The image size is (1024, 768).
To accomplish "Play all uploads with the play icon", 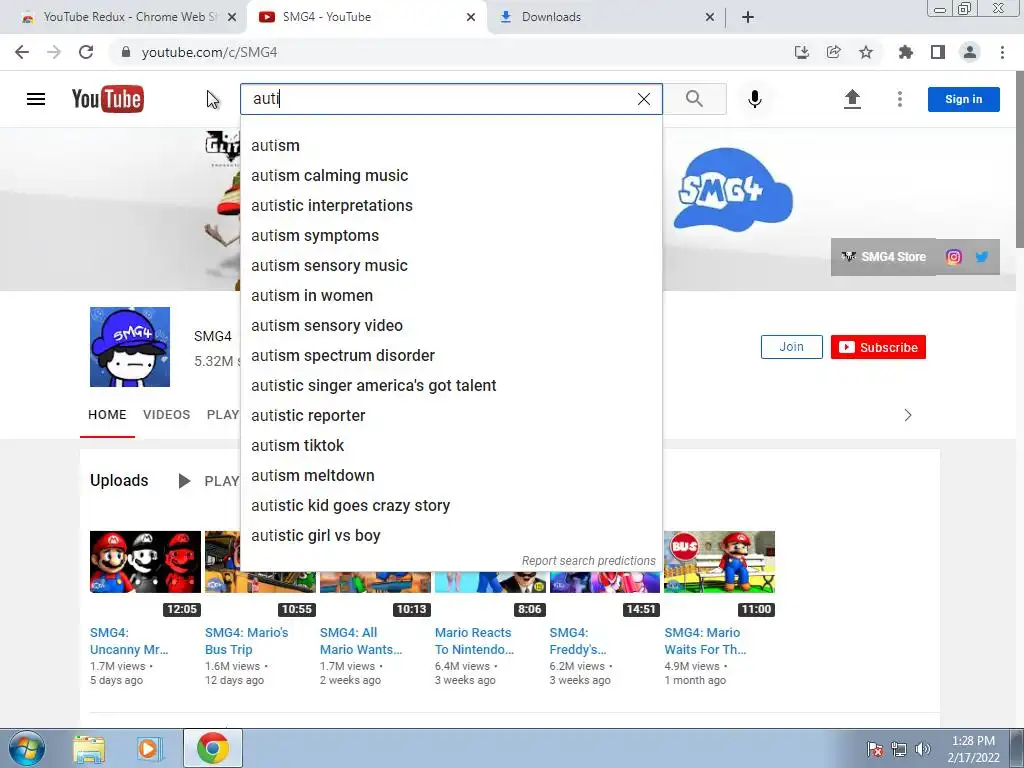I will pyautogui.click(x=184, y=481).
